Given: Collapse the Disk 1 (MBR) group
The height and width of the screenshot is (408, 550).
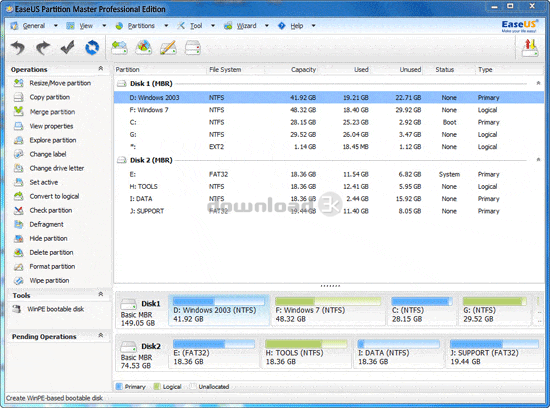Looking at the screenshot, I should (538, 83).
